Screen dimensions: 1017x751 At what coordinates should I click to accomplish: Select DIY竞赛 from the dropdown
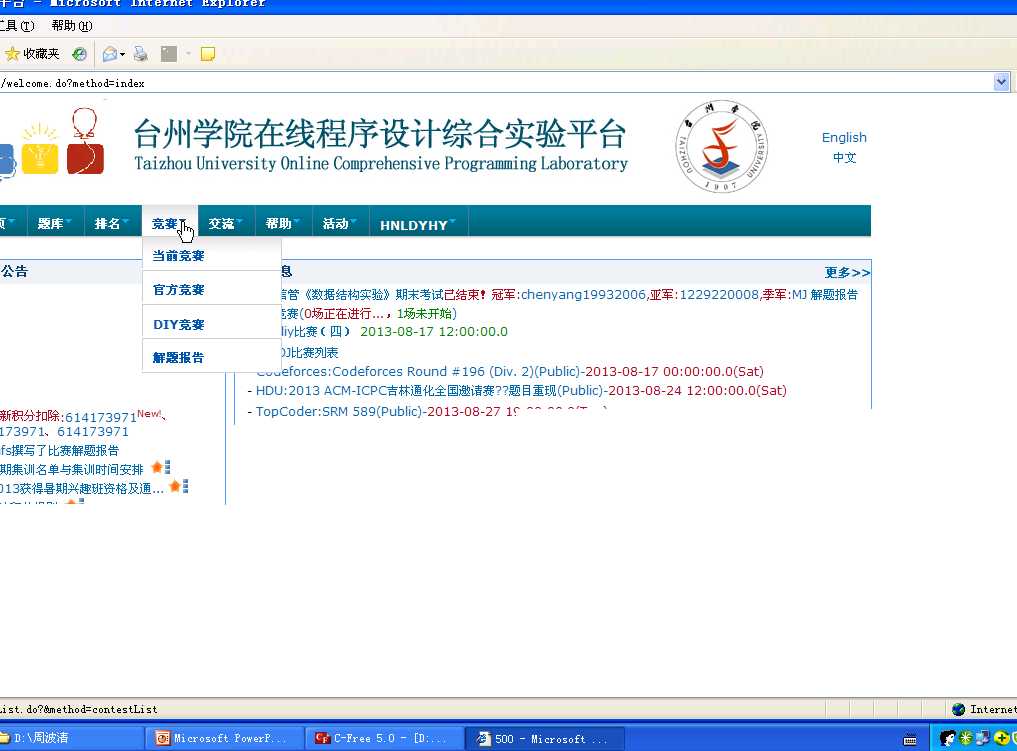point(211,324)
